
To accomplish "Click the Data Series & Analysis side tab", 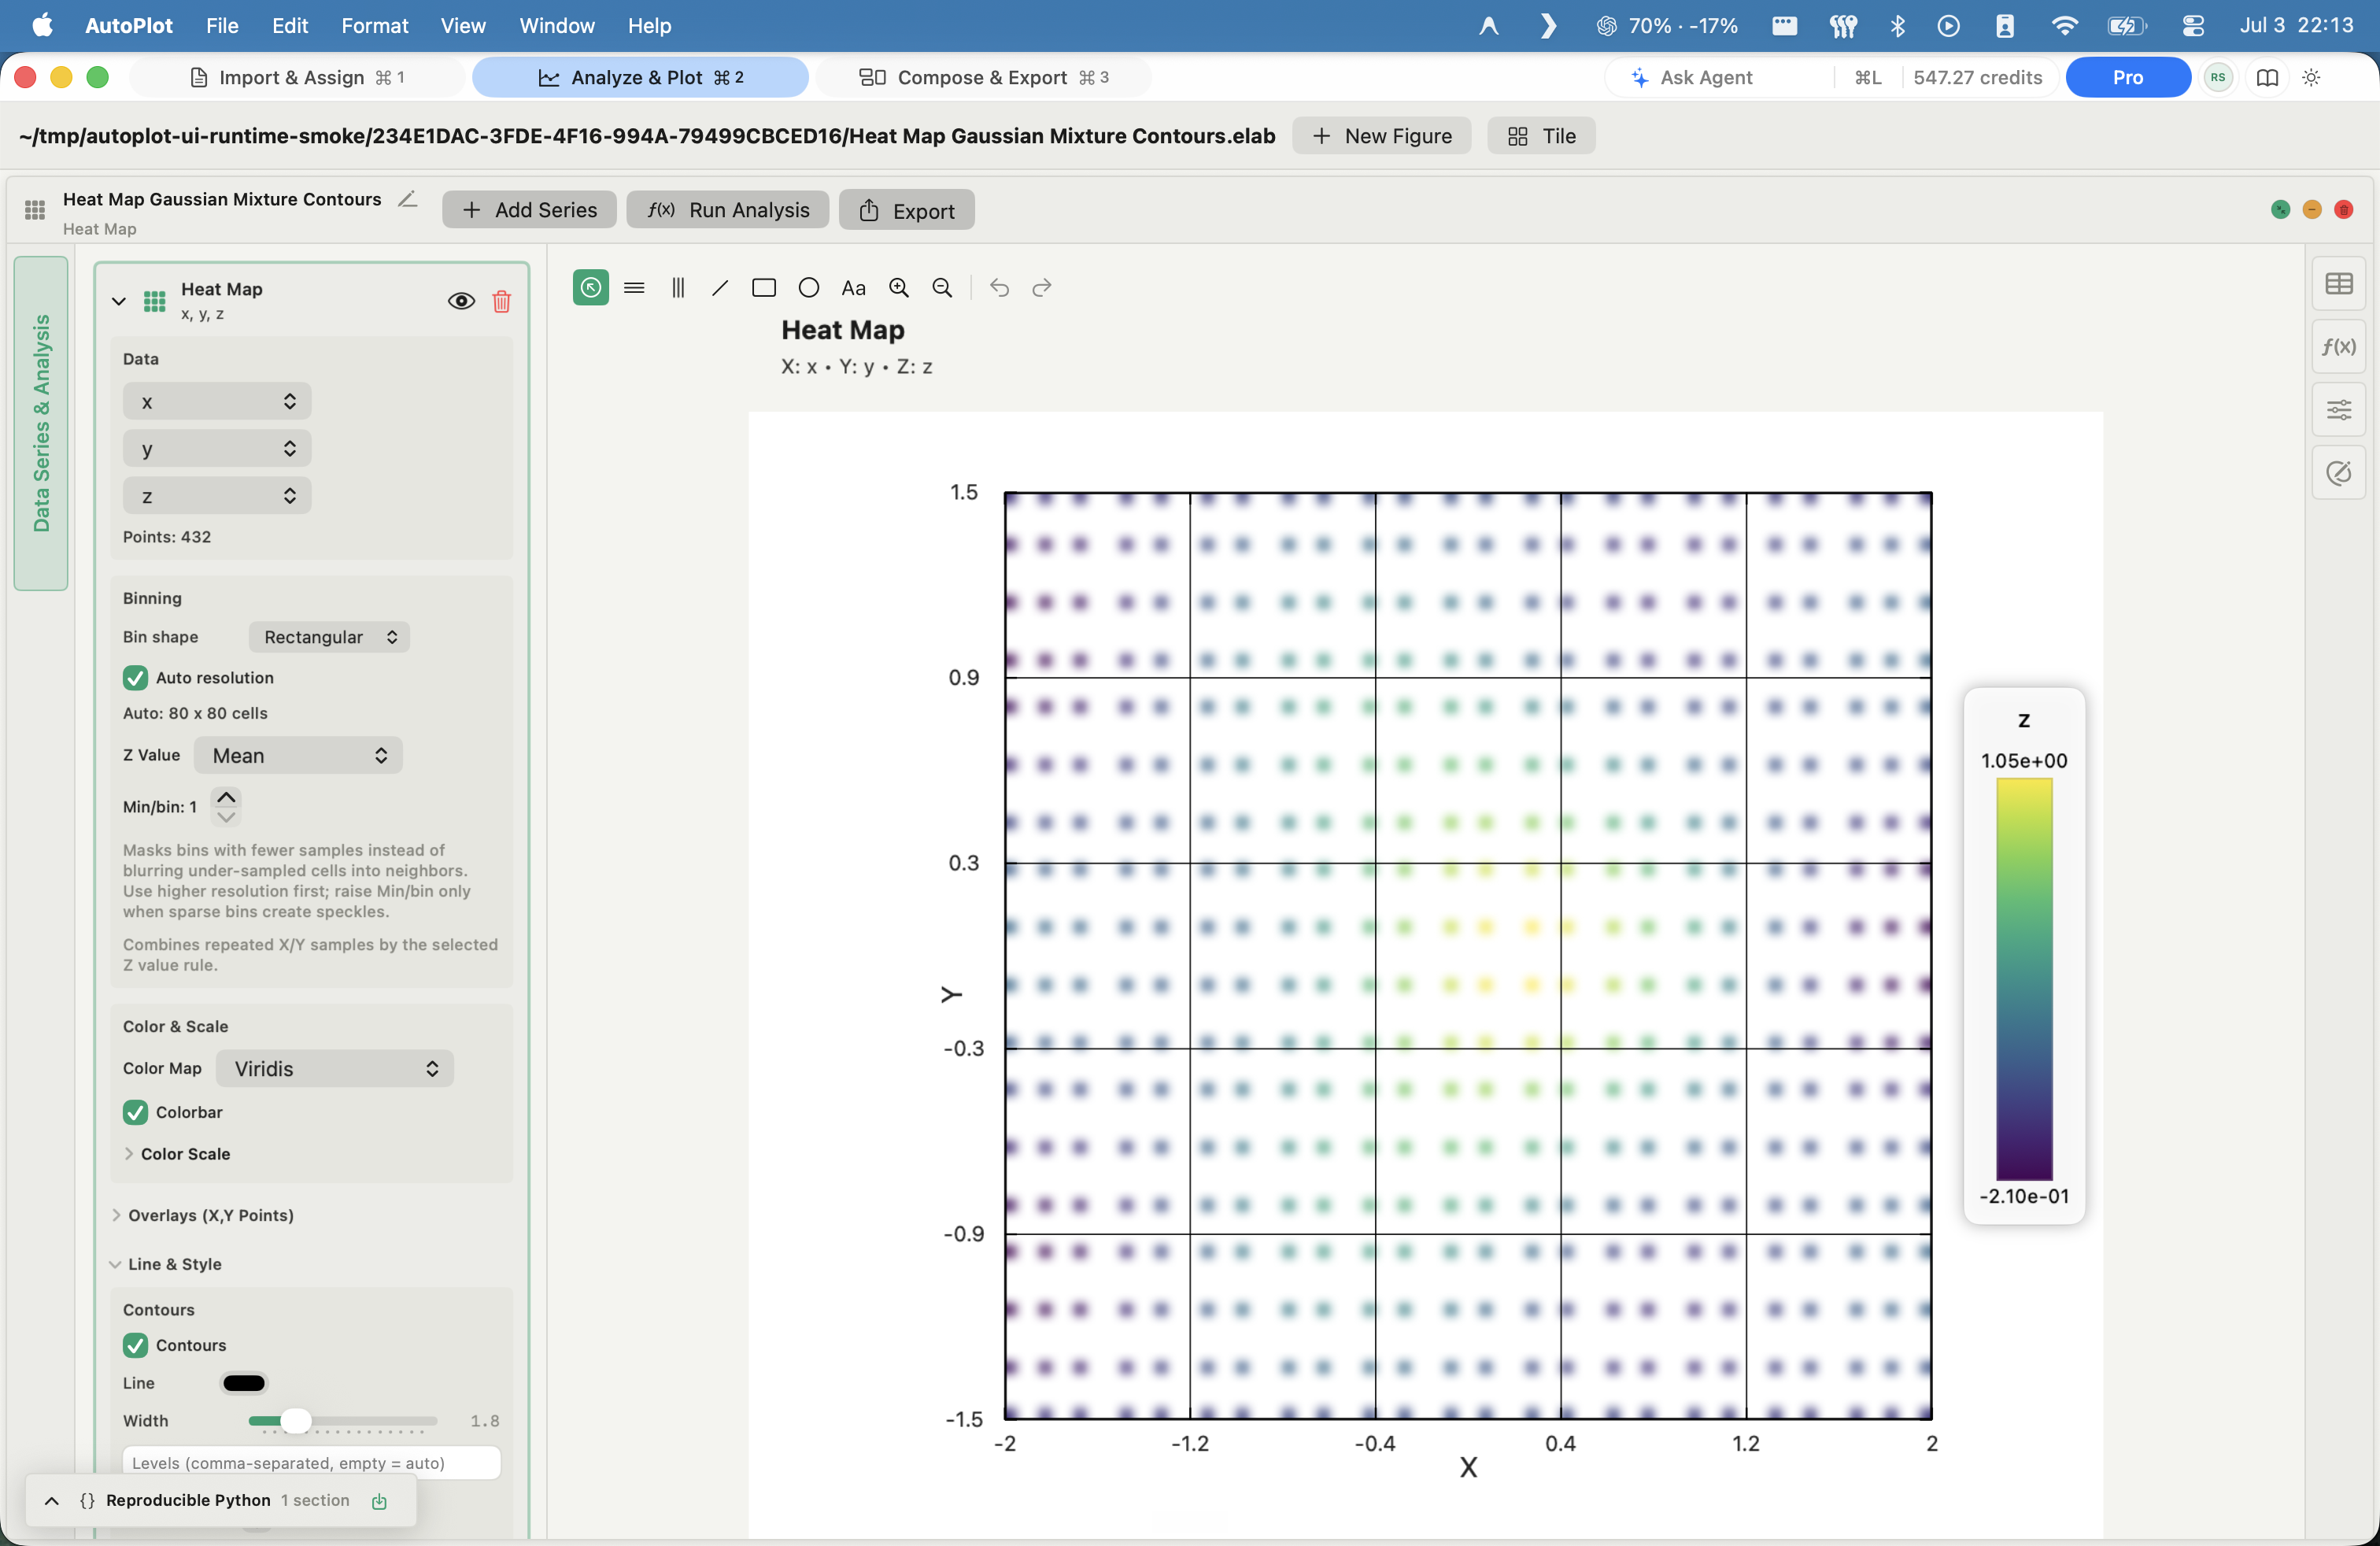I will click(41, 423).
